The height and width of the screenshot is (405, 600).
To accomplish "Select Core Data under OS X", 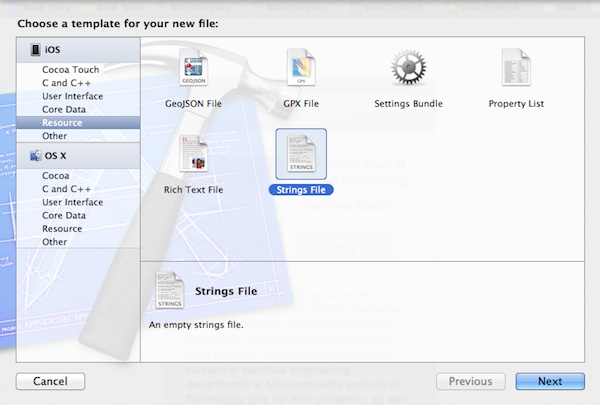I will click(x=64, y=215).
